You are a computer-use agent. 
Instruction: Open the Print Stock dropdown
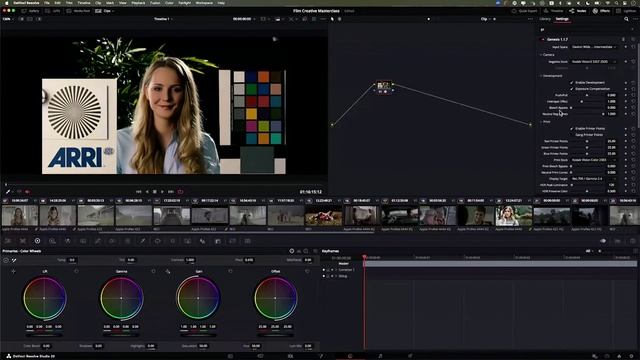pos(594,160)
